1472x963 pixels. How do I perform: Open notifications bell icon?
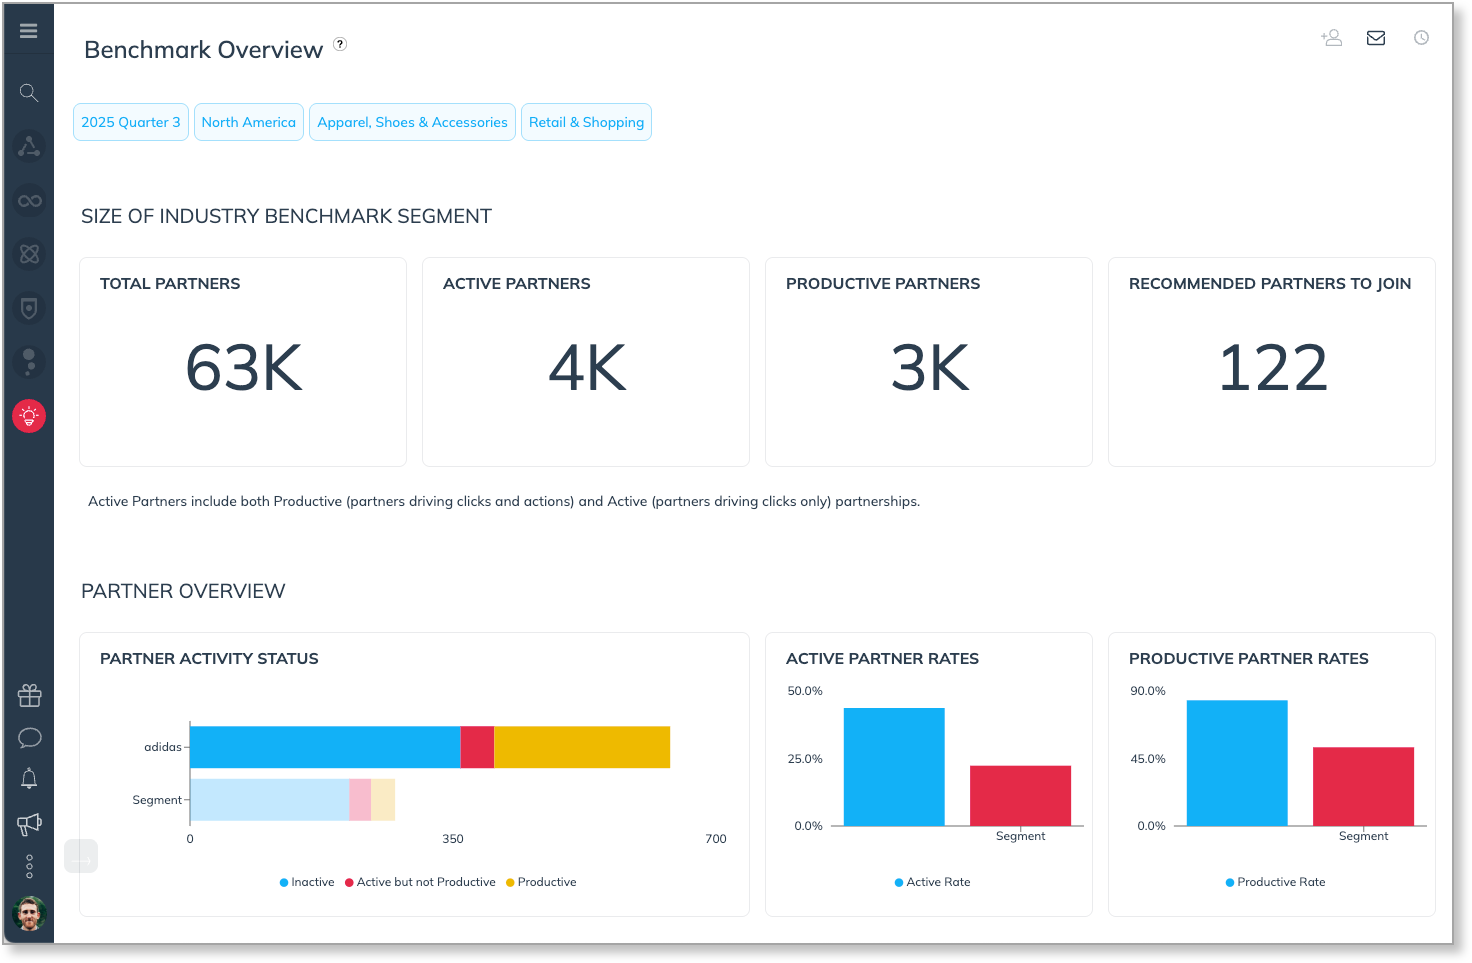tap(29, 779)
